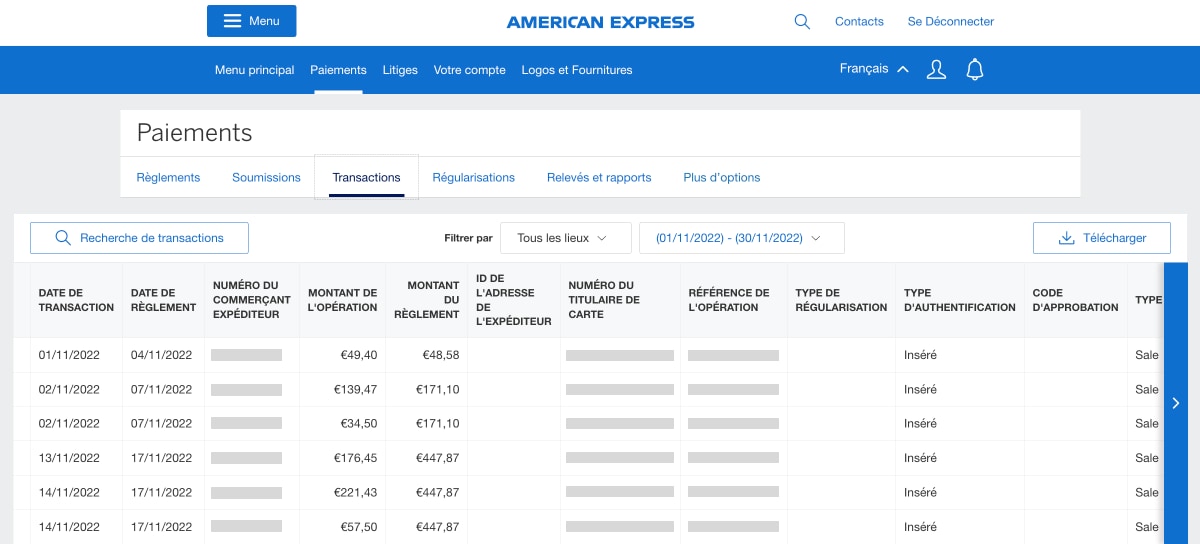Open Logos et Fournitures
This screenshot has width=1200, height=544.
[x=577, y=70]
